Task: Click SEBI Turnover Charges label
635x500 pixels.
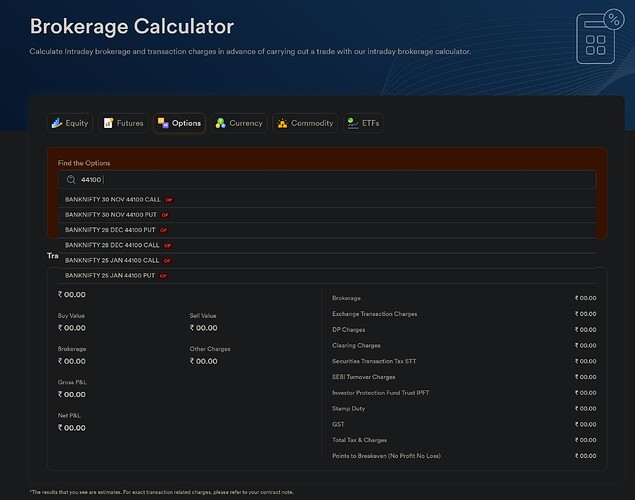Action: pos(364,377)
